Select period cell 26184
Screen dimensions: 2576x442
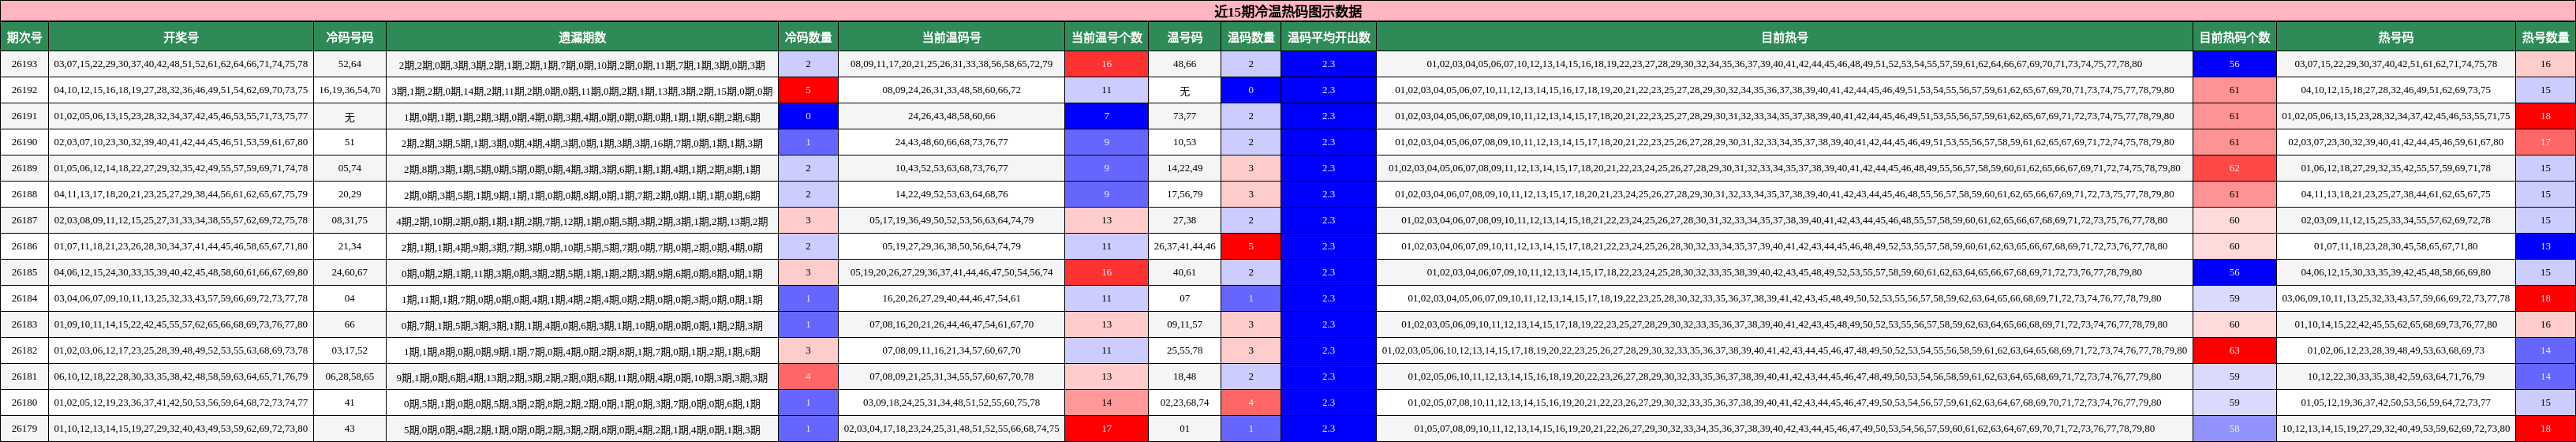(24, 298)
